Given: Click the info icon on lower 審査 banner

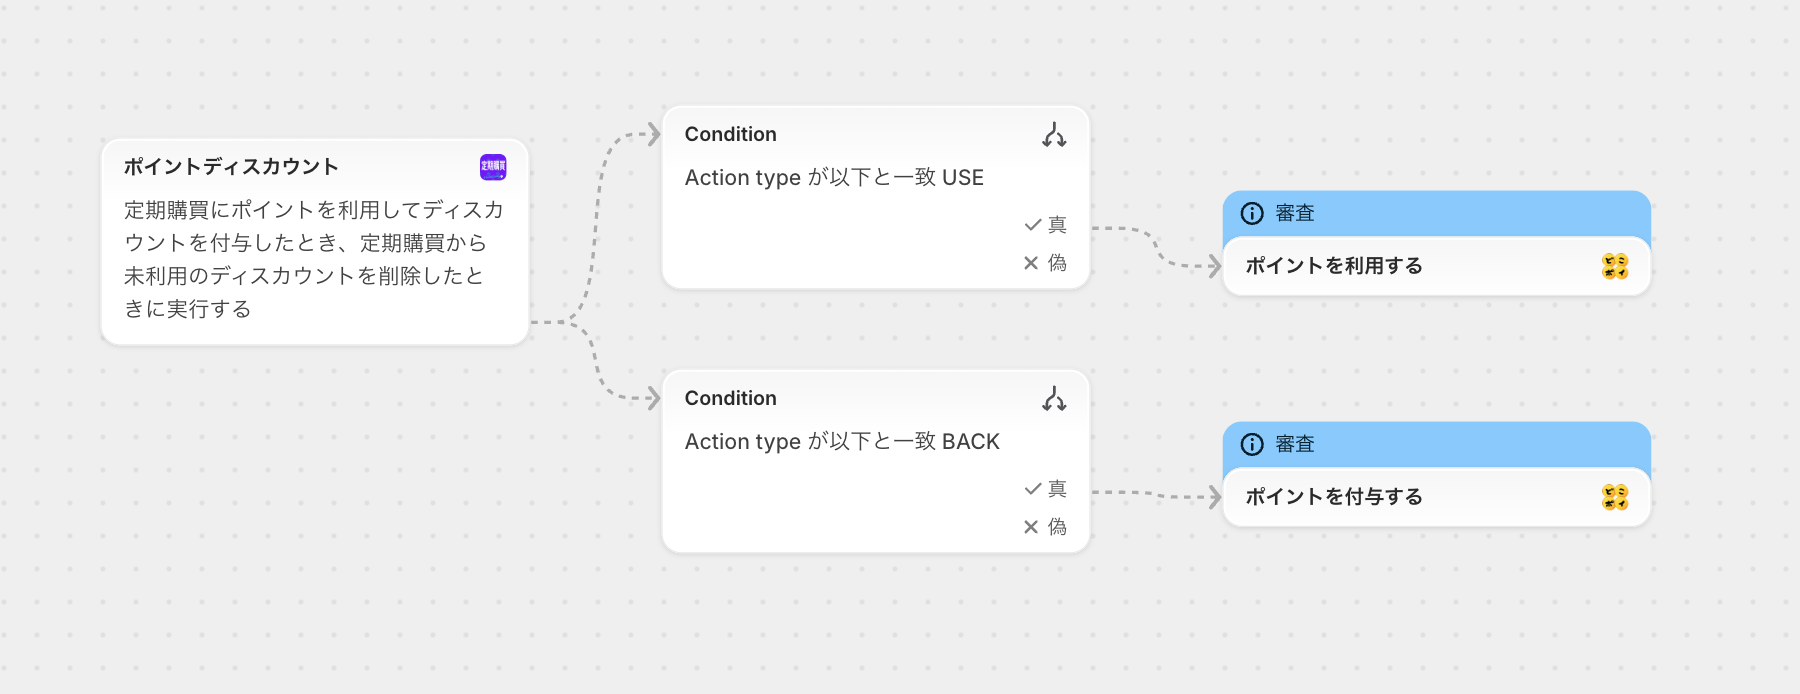Looking at the screenshot, I should 1252,444.
